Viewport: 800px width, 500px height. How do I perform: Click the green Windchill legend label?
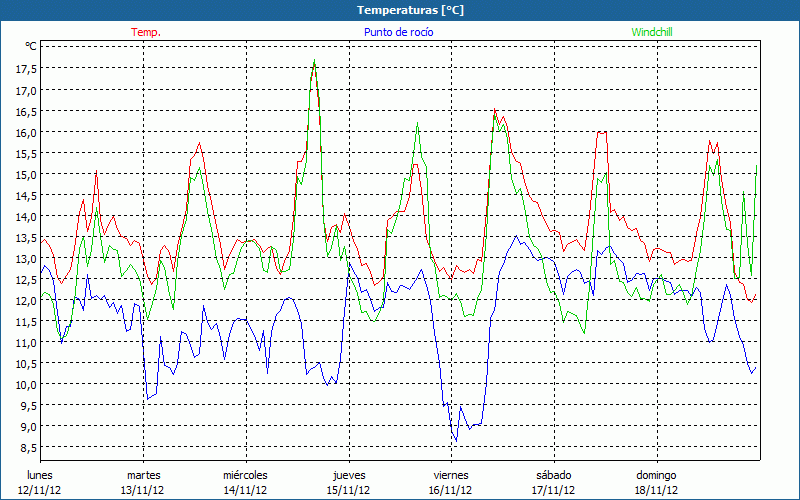[654, 32]
